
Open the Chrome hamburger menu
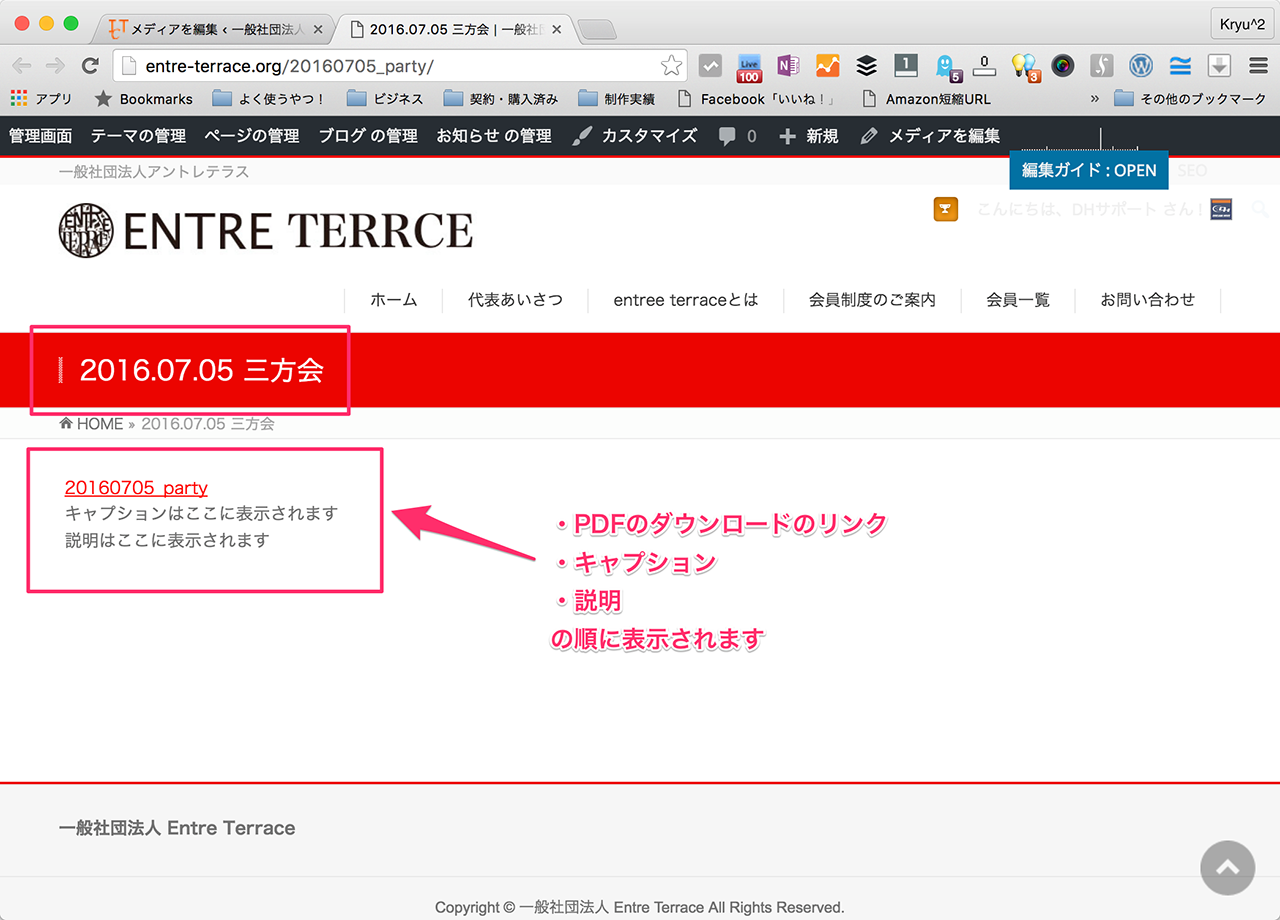pyautogui.click(x=1258, y=66)
